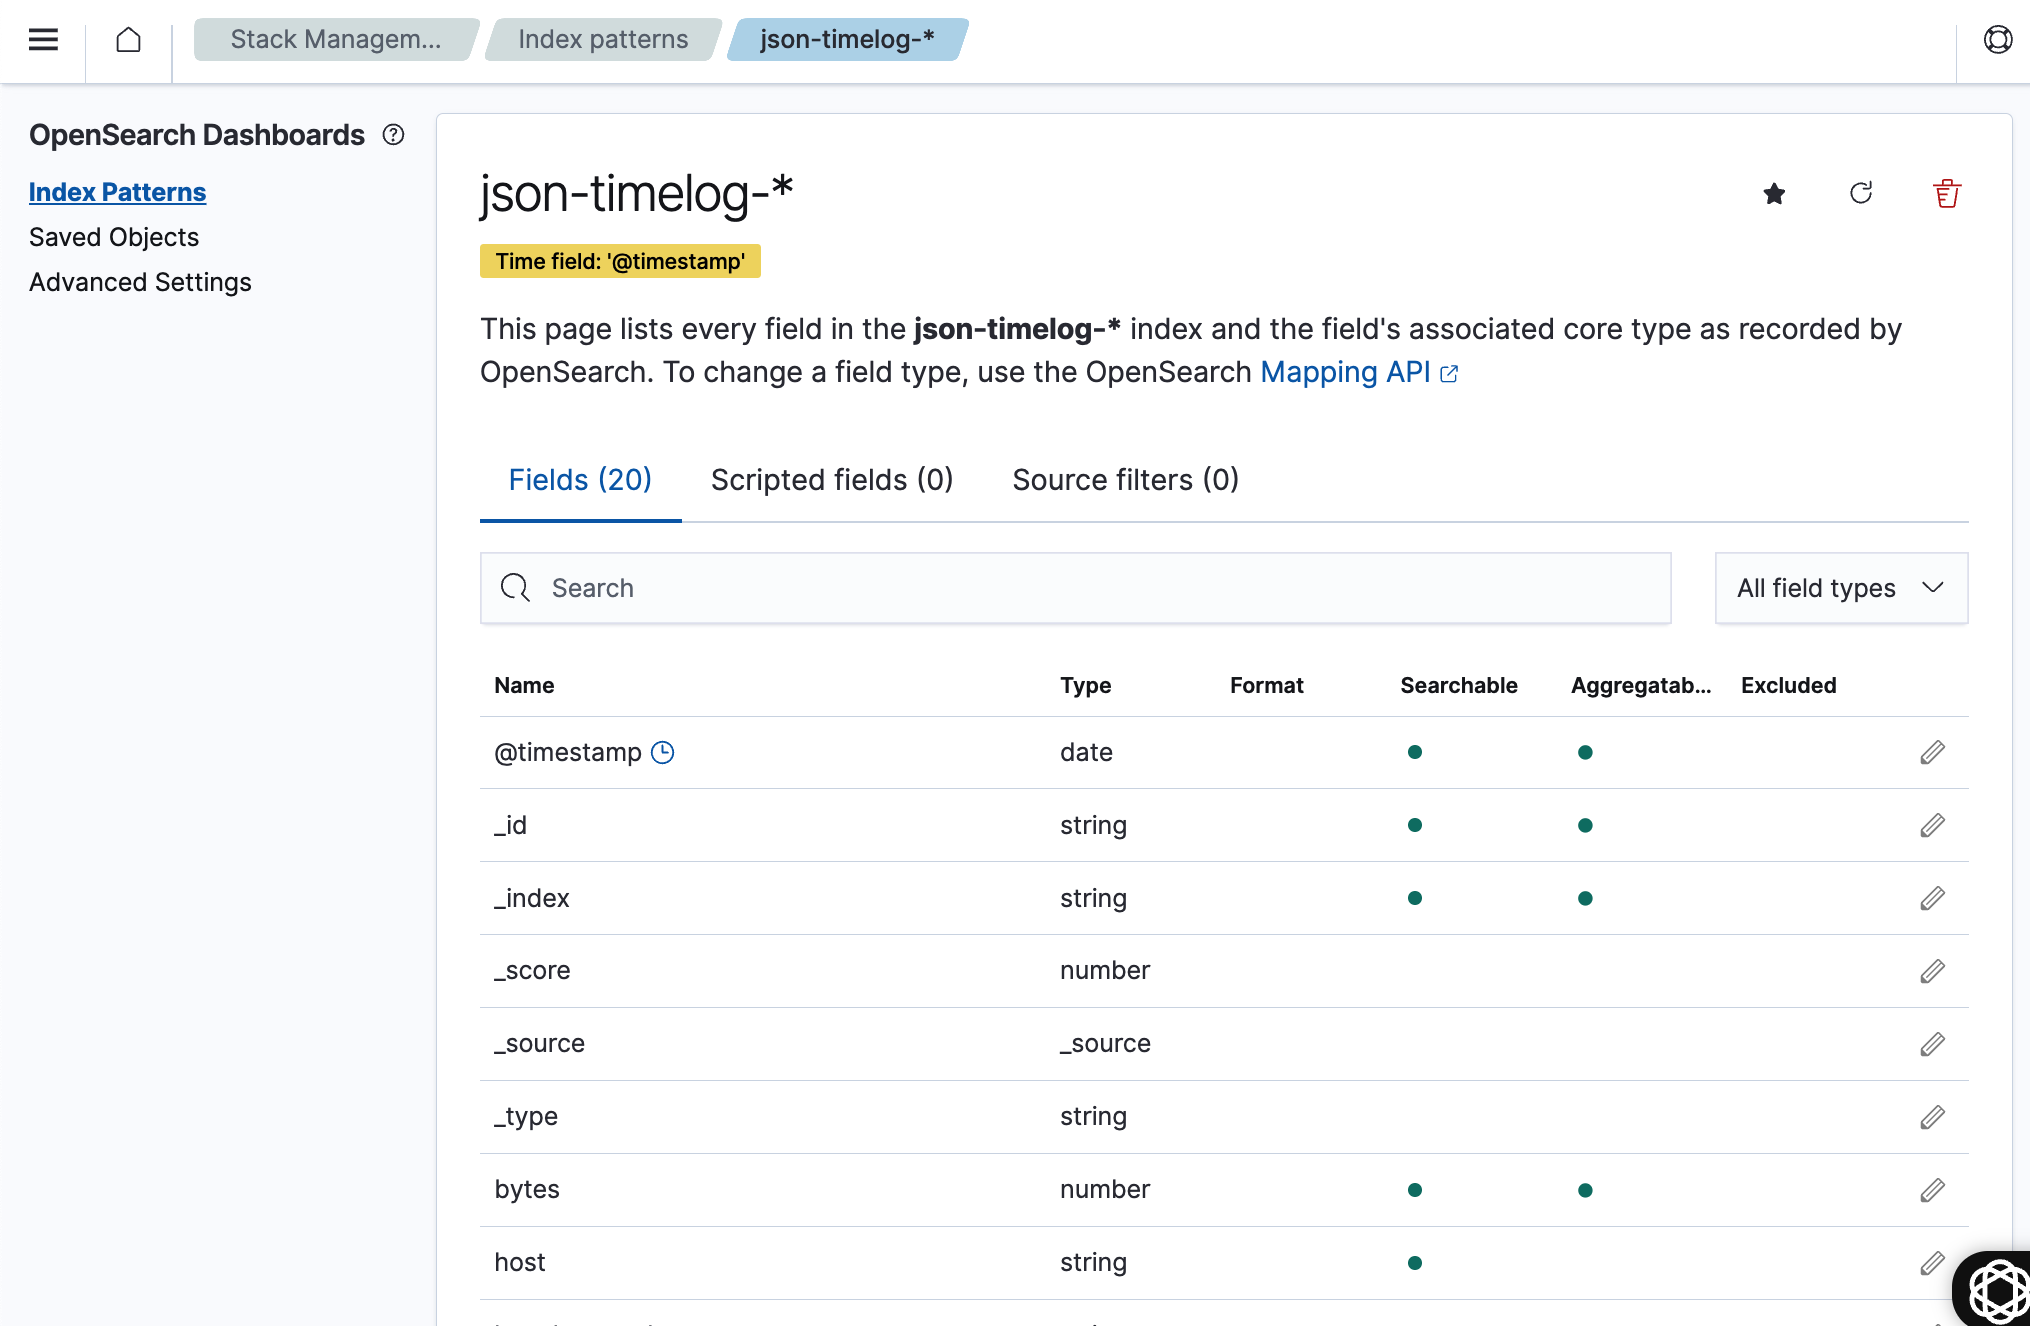The height and width of the screenshot is (1326, 2030).
Task: Open the hamburger navigation menu
Action: coord(43,40)
